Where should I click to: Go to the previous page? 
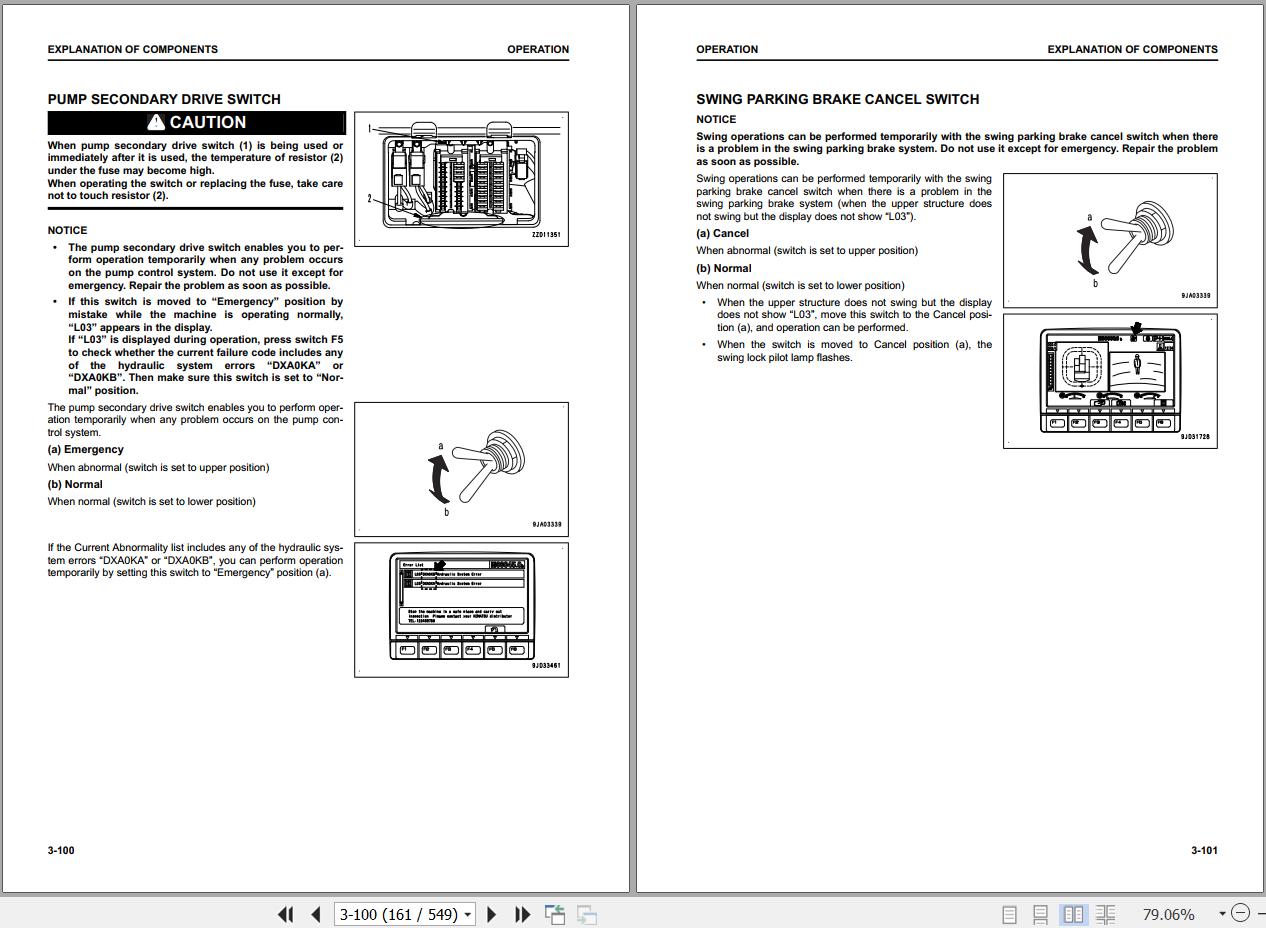coord(316,914)
